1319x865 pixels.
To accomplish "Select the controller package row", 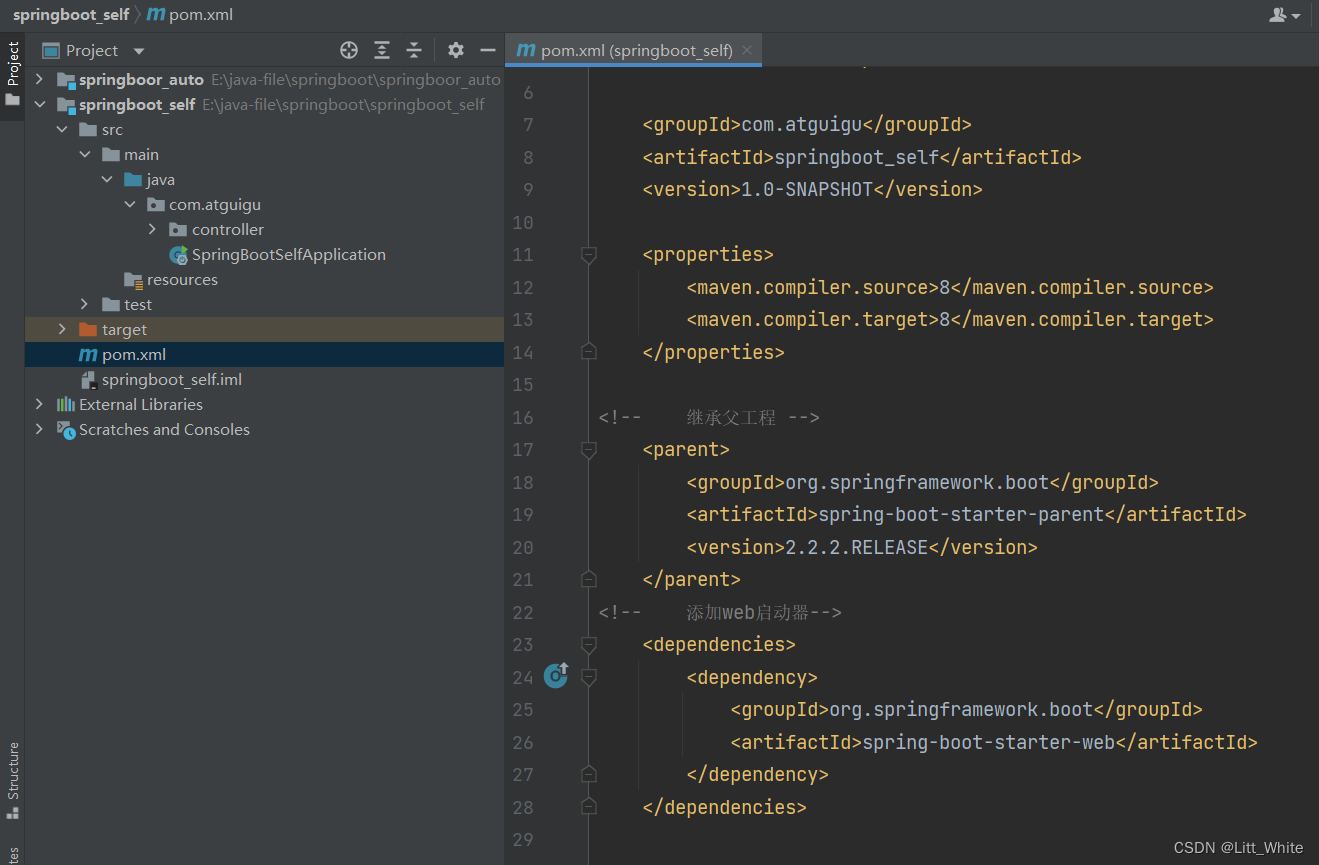I will click(x=264, y=229).
